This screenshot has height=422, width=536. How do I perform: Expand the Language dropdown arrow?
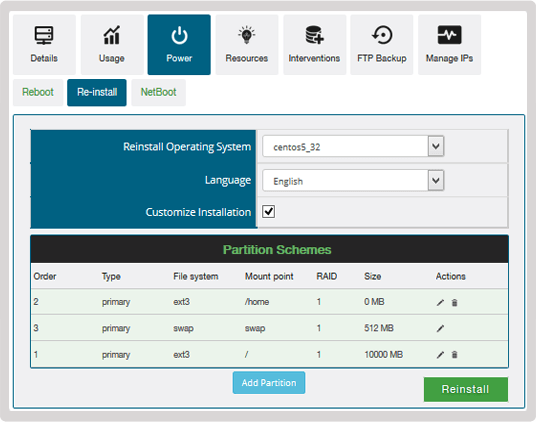(x=436, y=180)
